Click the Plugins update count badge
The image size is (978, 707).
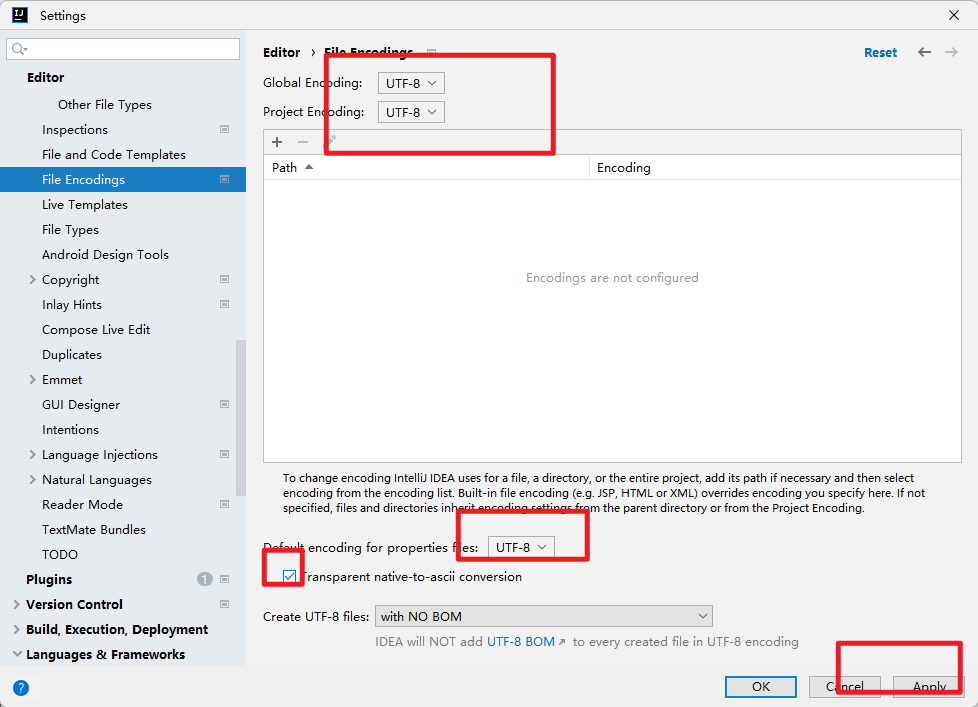click(205, 579)
